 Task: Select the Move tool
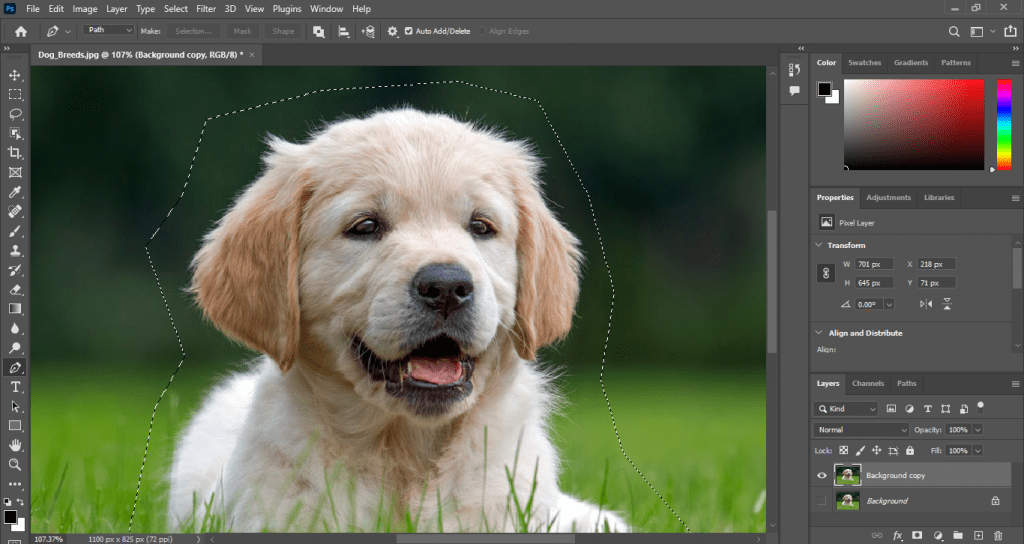pyautogui.click(x=15, y=75)
